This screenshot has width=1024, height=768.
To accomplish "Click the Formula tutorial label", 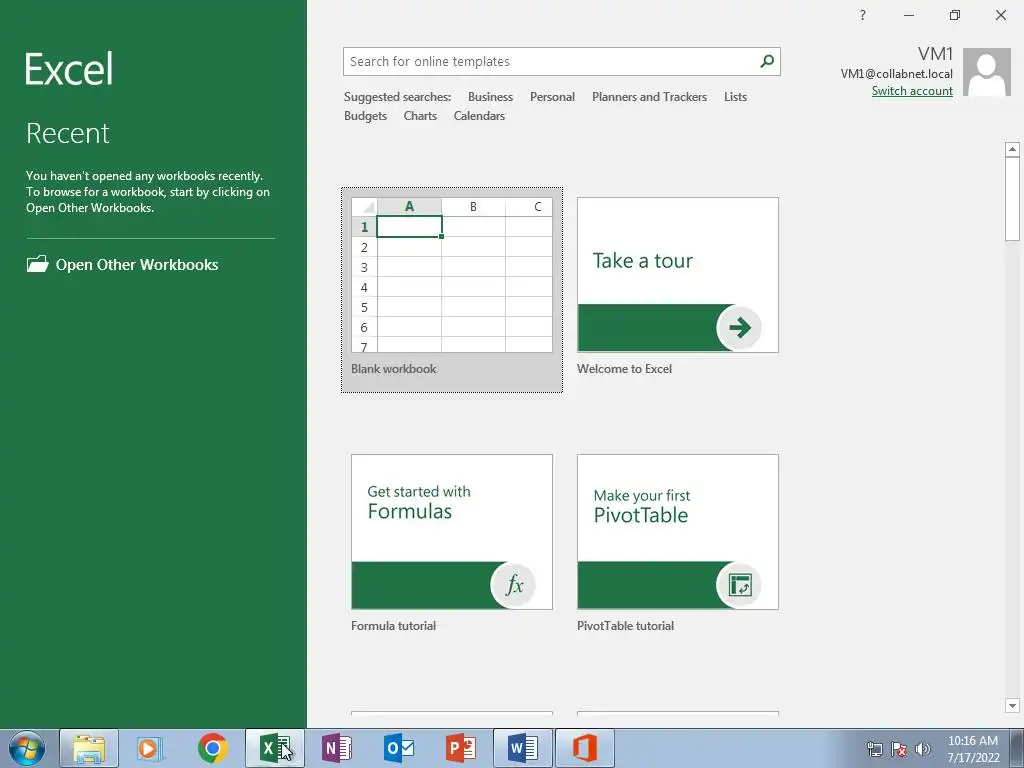I will (393, 626).
